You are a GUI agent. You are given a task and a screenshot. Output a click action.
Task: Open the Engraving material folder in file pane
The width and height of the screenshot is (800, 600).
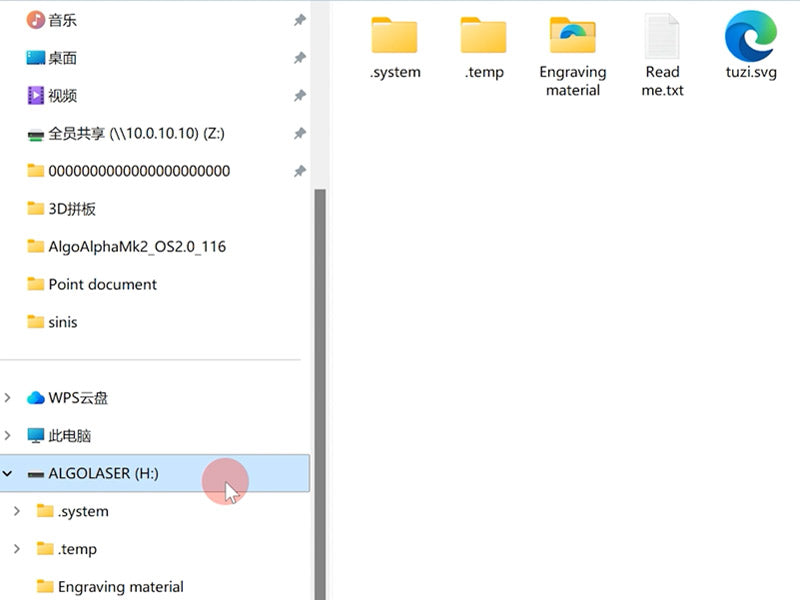click(x=572, y=36)
